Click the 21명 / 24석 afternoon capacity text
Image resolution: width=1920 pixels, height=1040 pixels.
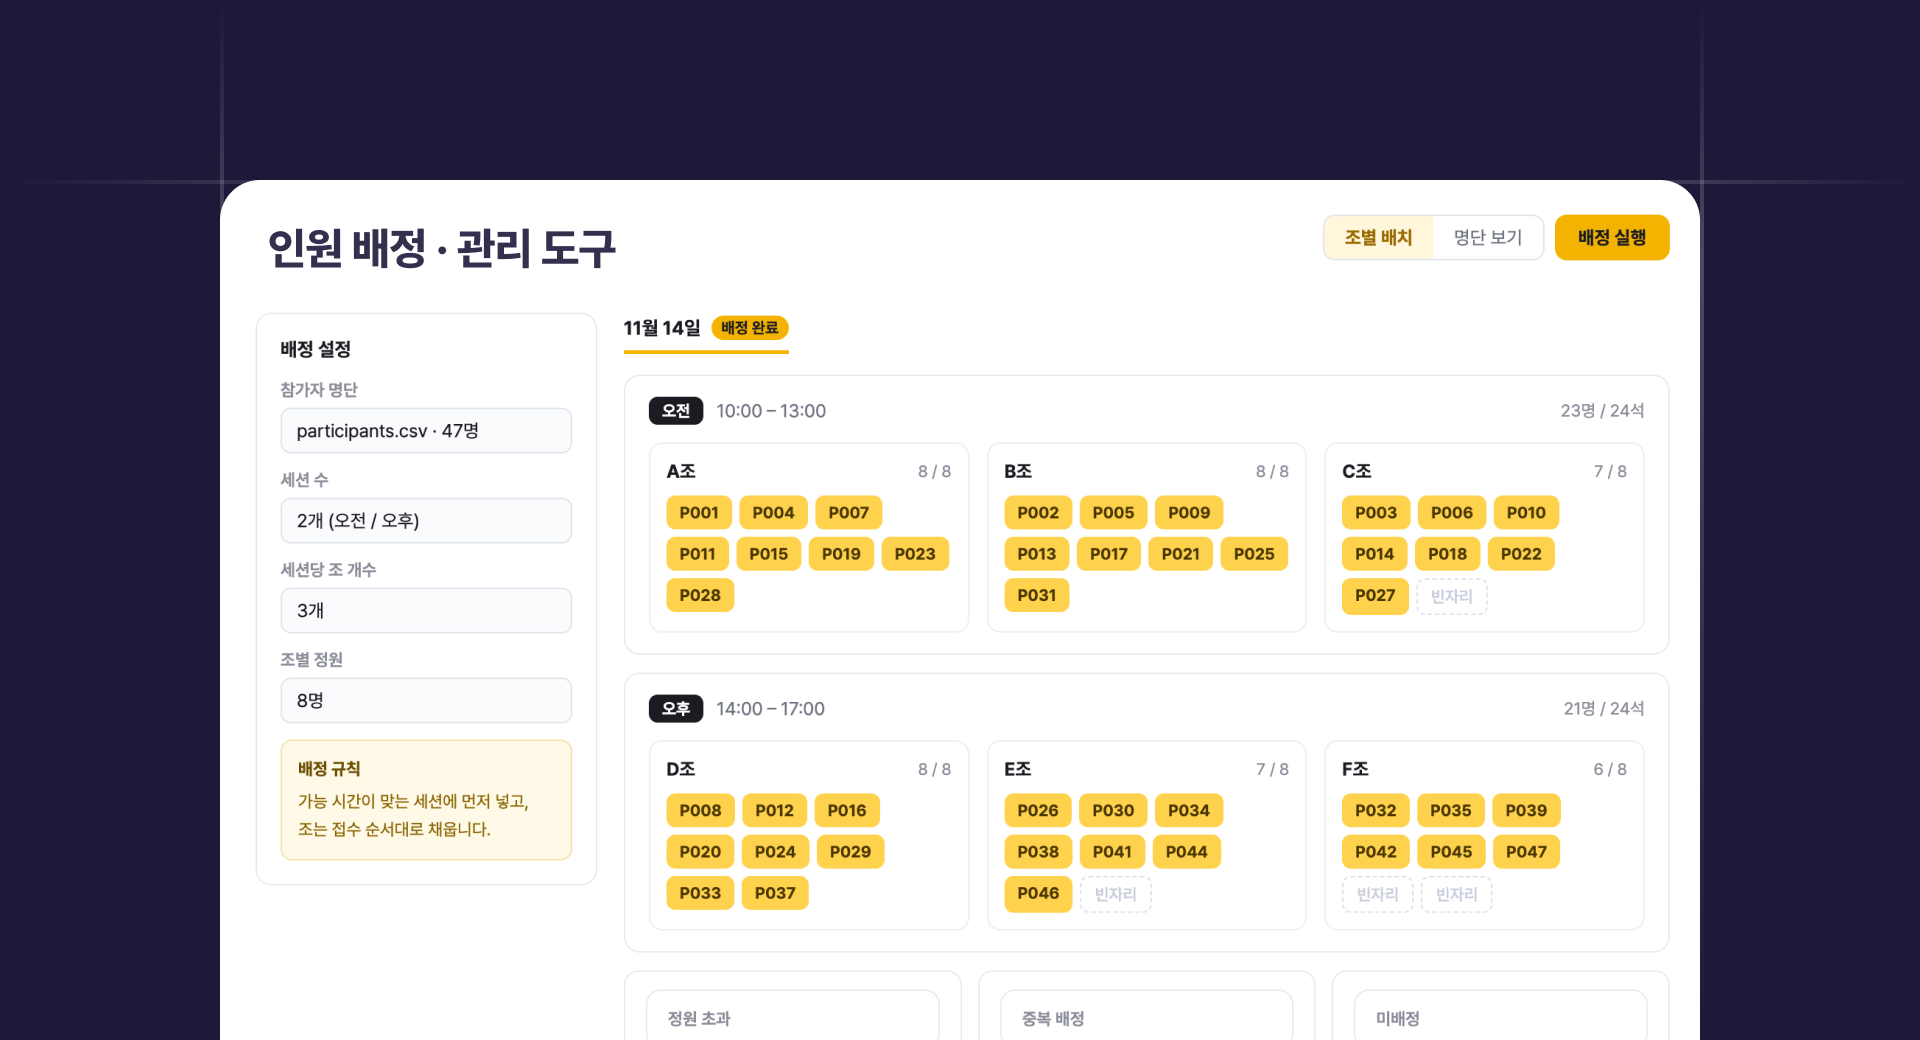tap(1604, 709)
